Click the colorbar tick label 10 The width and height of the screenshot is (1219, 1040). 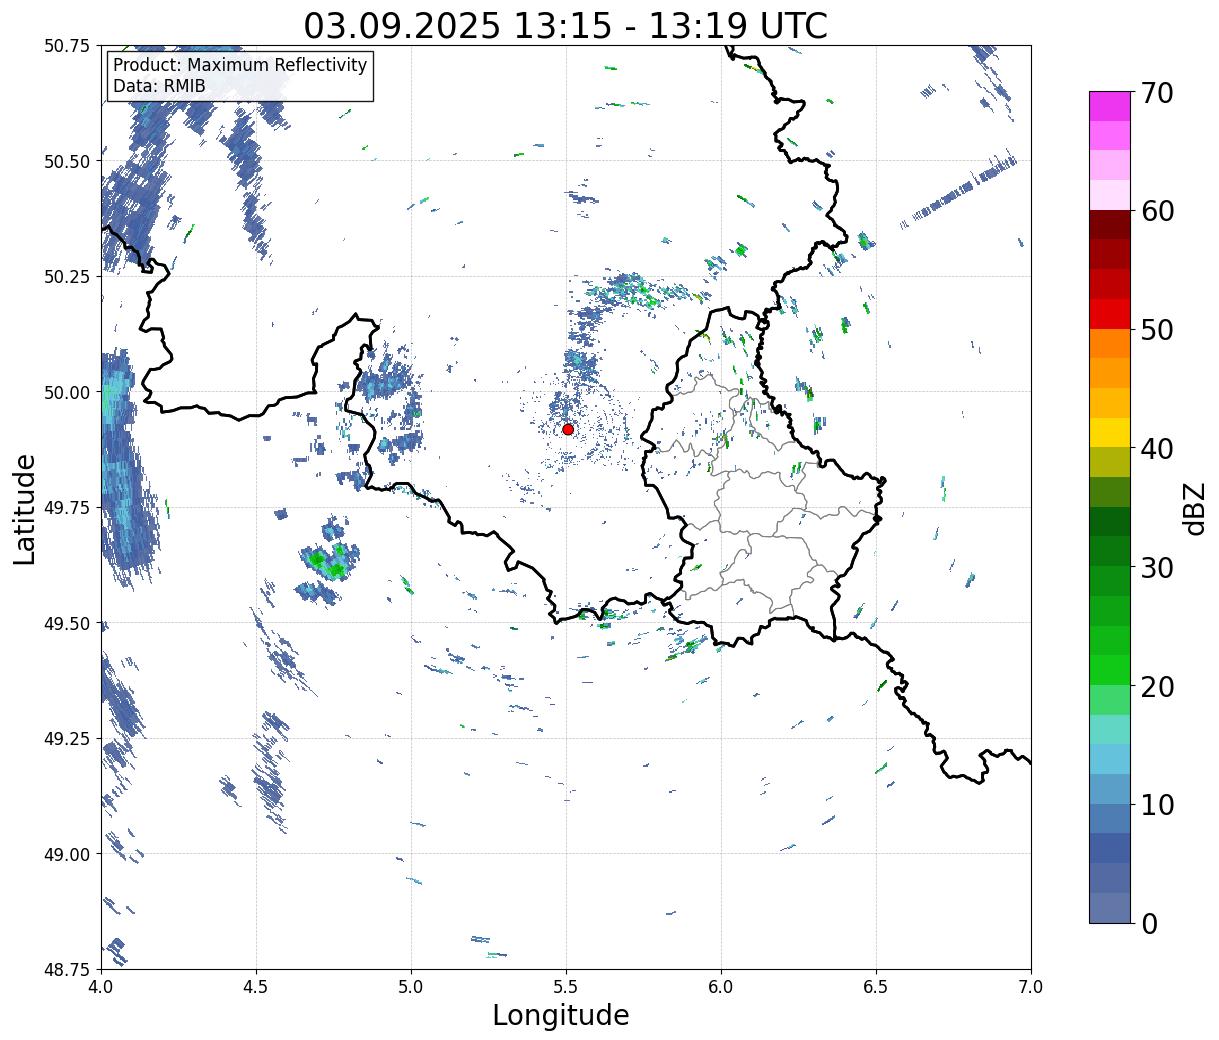[1157, 804]
